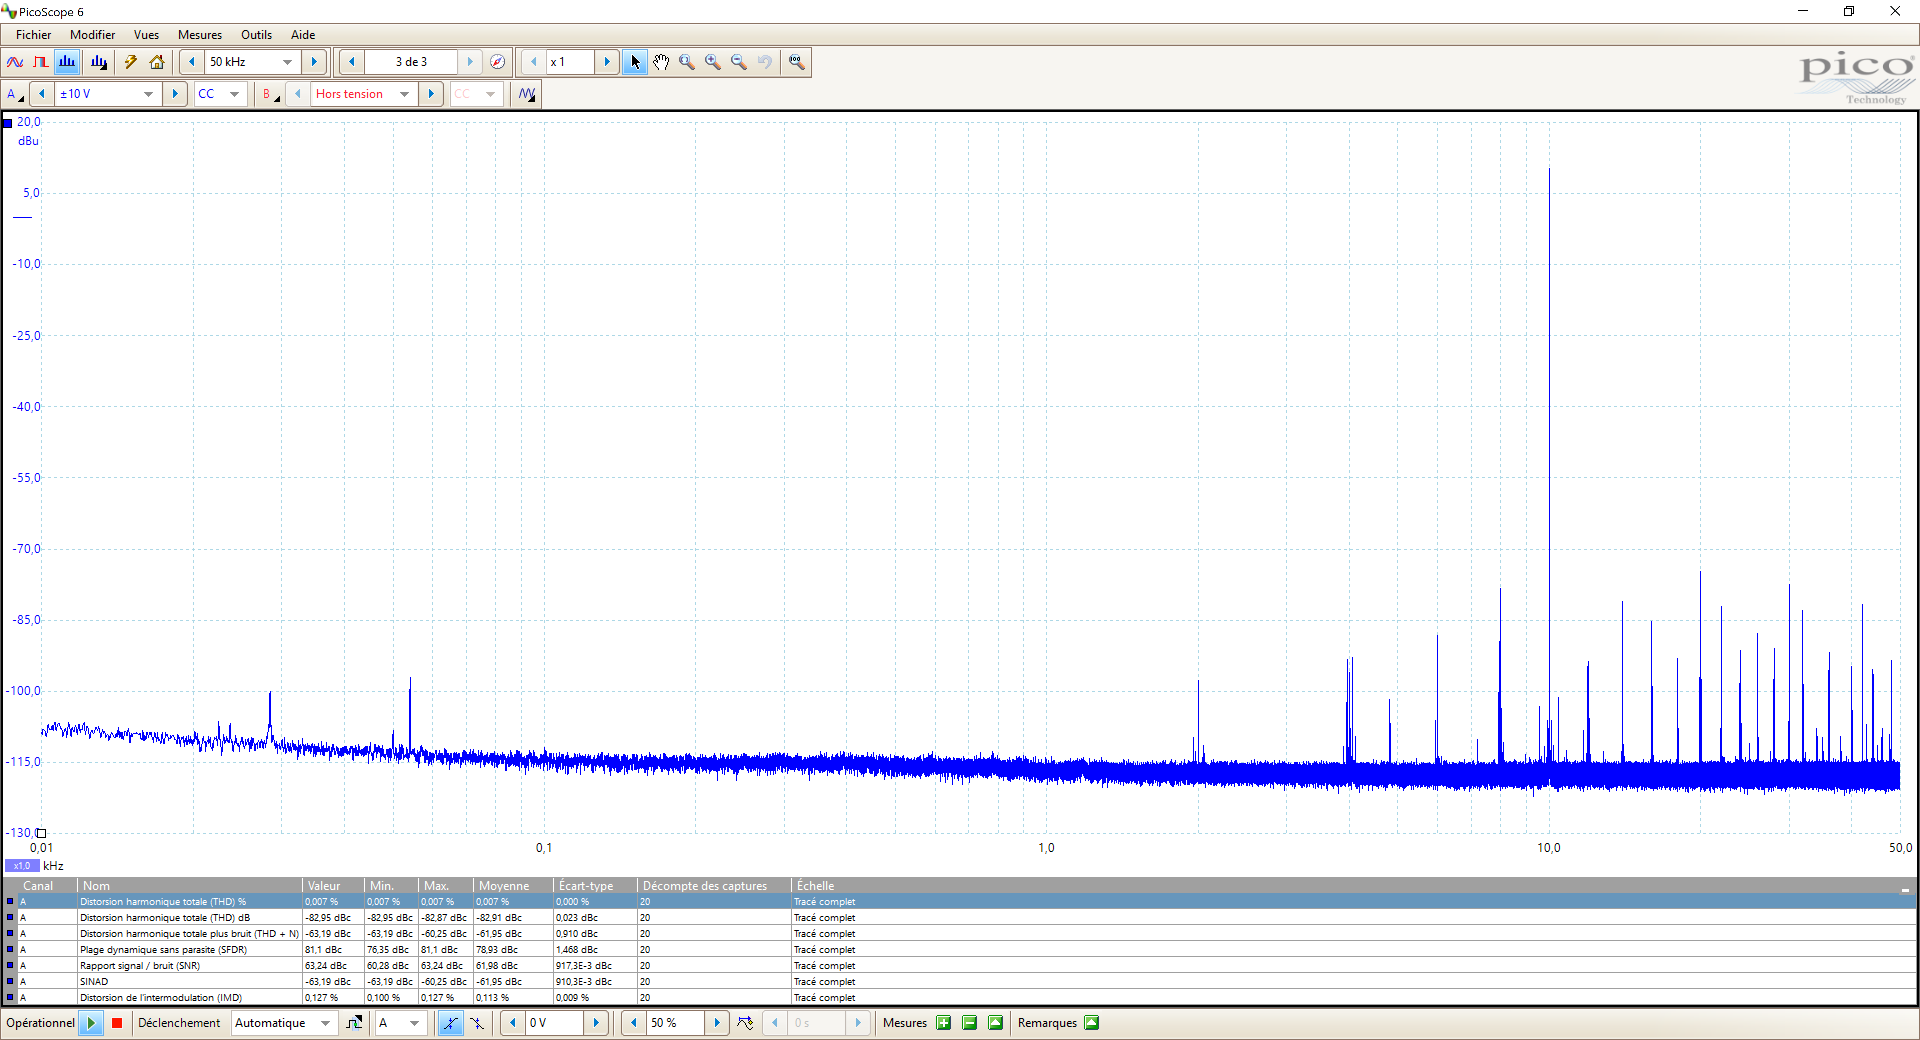Open the Vues menu

(146, 34)
